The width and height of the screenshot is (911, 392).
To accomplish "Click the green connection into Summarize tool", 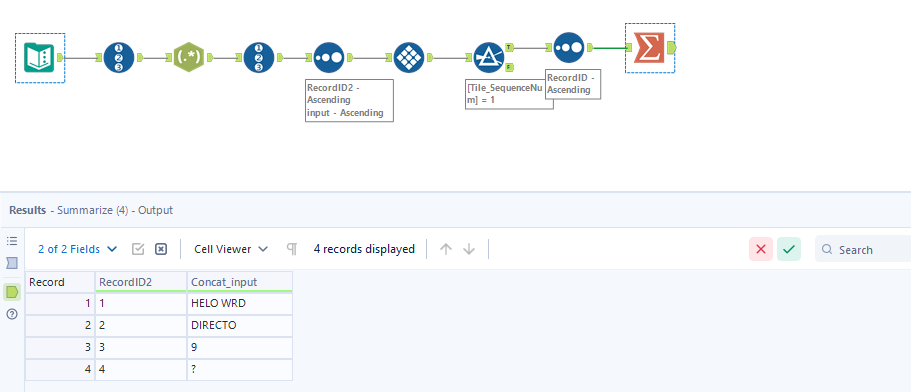I will (609, 48).
